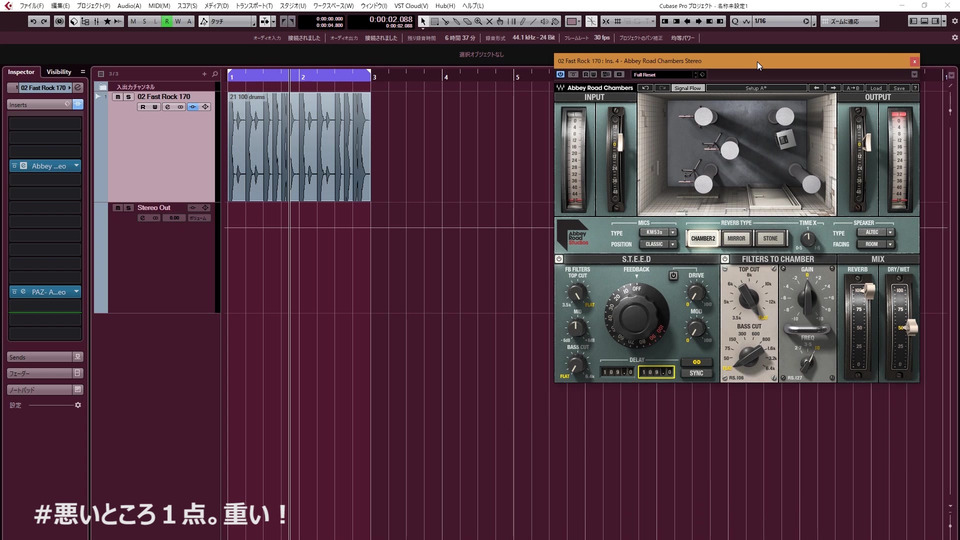Select the Mute (X) tool
Image resolution: width=960 pixels, height=540 pixels.
[x=489, y=21]
